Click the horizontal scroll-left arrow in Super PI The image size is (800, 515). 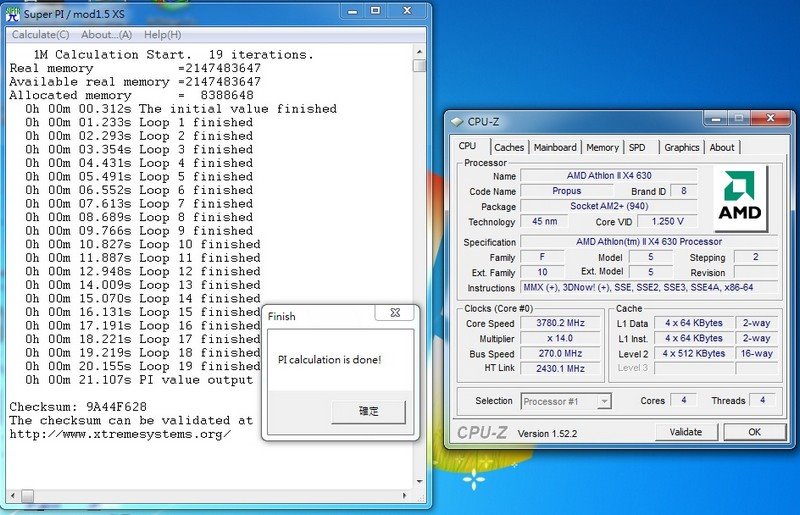(x=13, y=496)
